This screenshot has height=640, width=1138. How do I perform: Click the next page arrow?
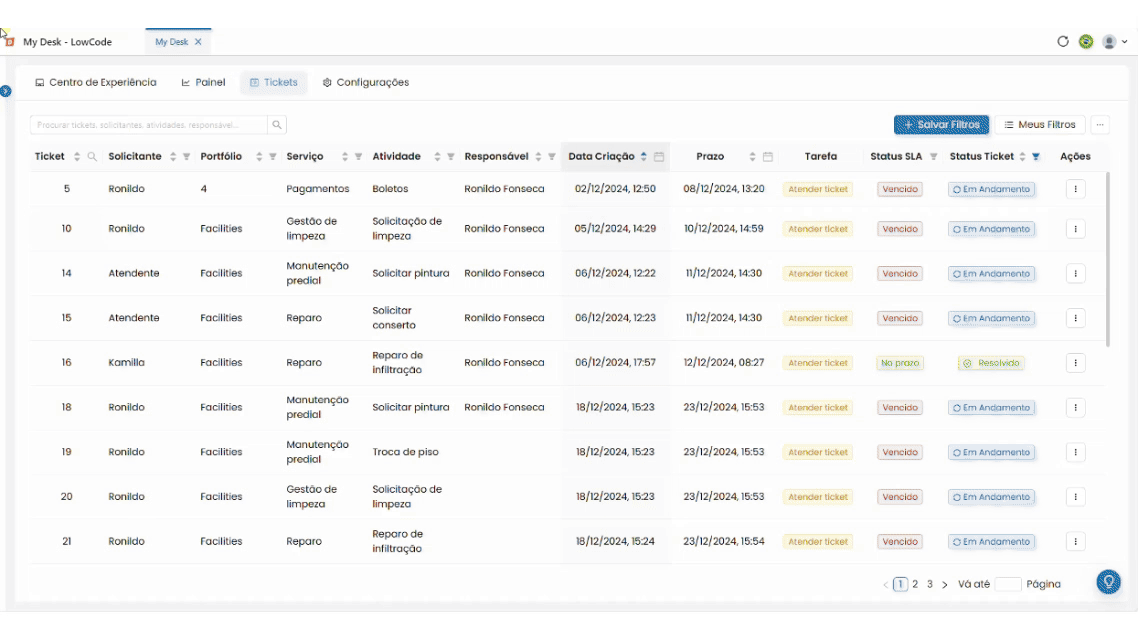coord(944,584)
